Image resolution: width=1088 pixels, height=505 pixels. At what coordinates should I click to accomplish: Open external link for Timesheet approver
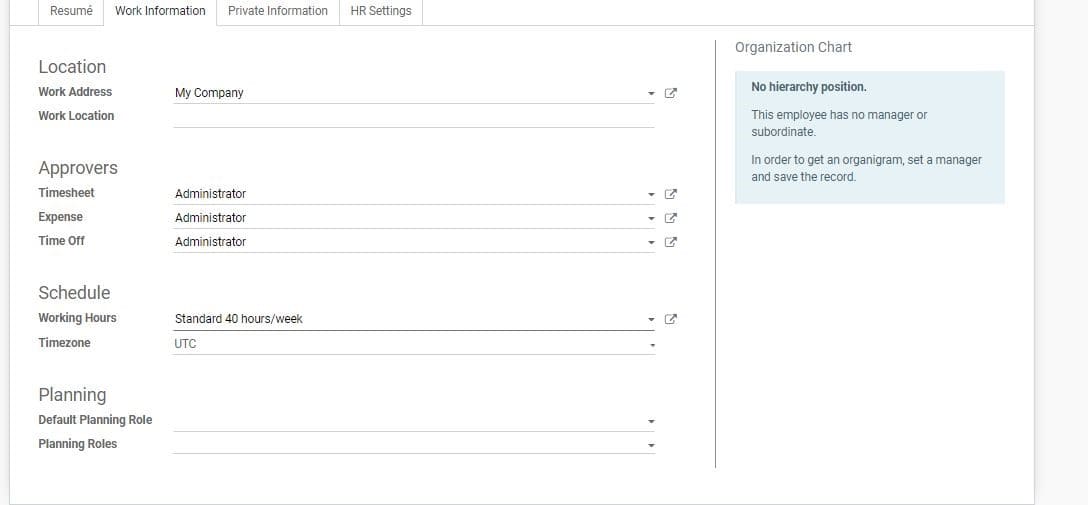pyautogui.click(x=671, y=194)
